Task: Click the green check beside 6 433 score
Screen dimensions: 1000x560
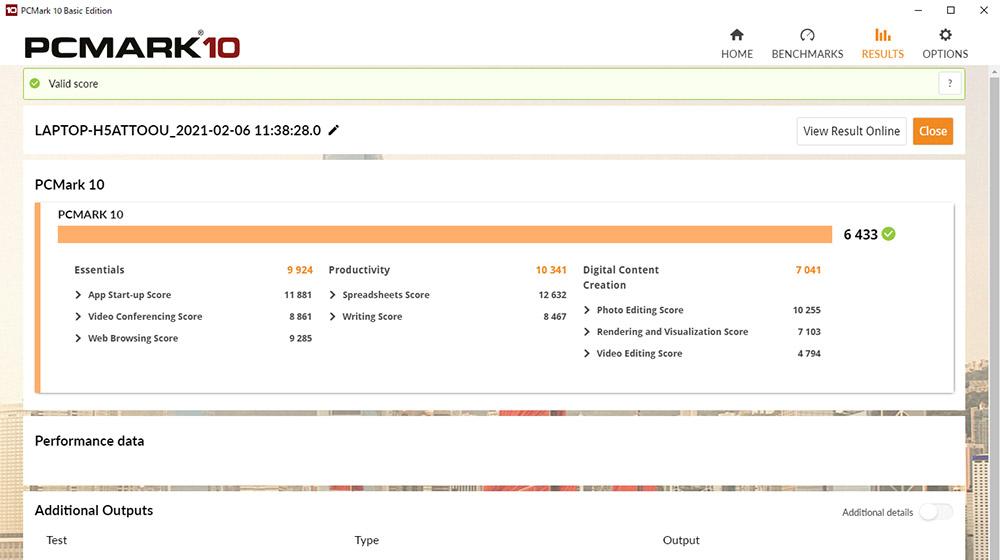Action: (x=888, y=234)
